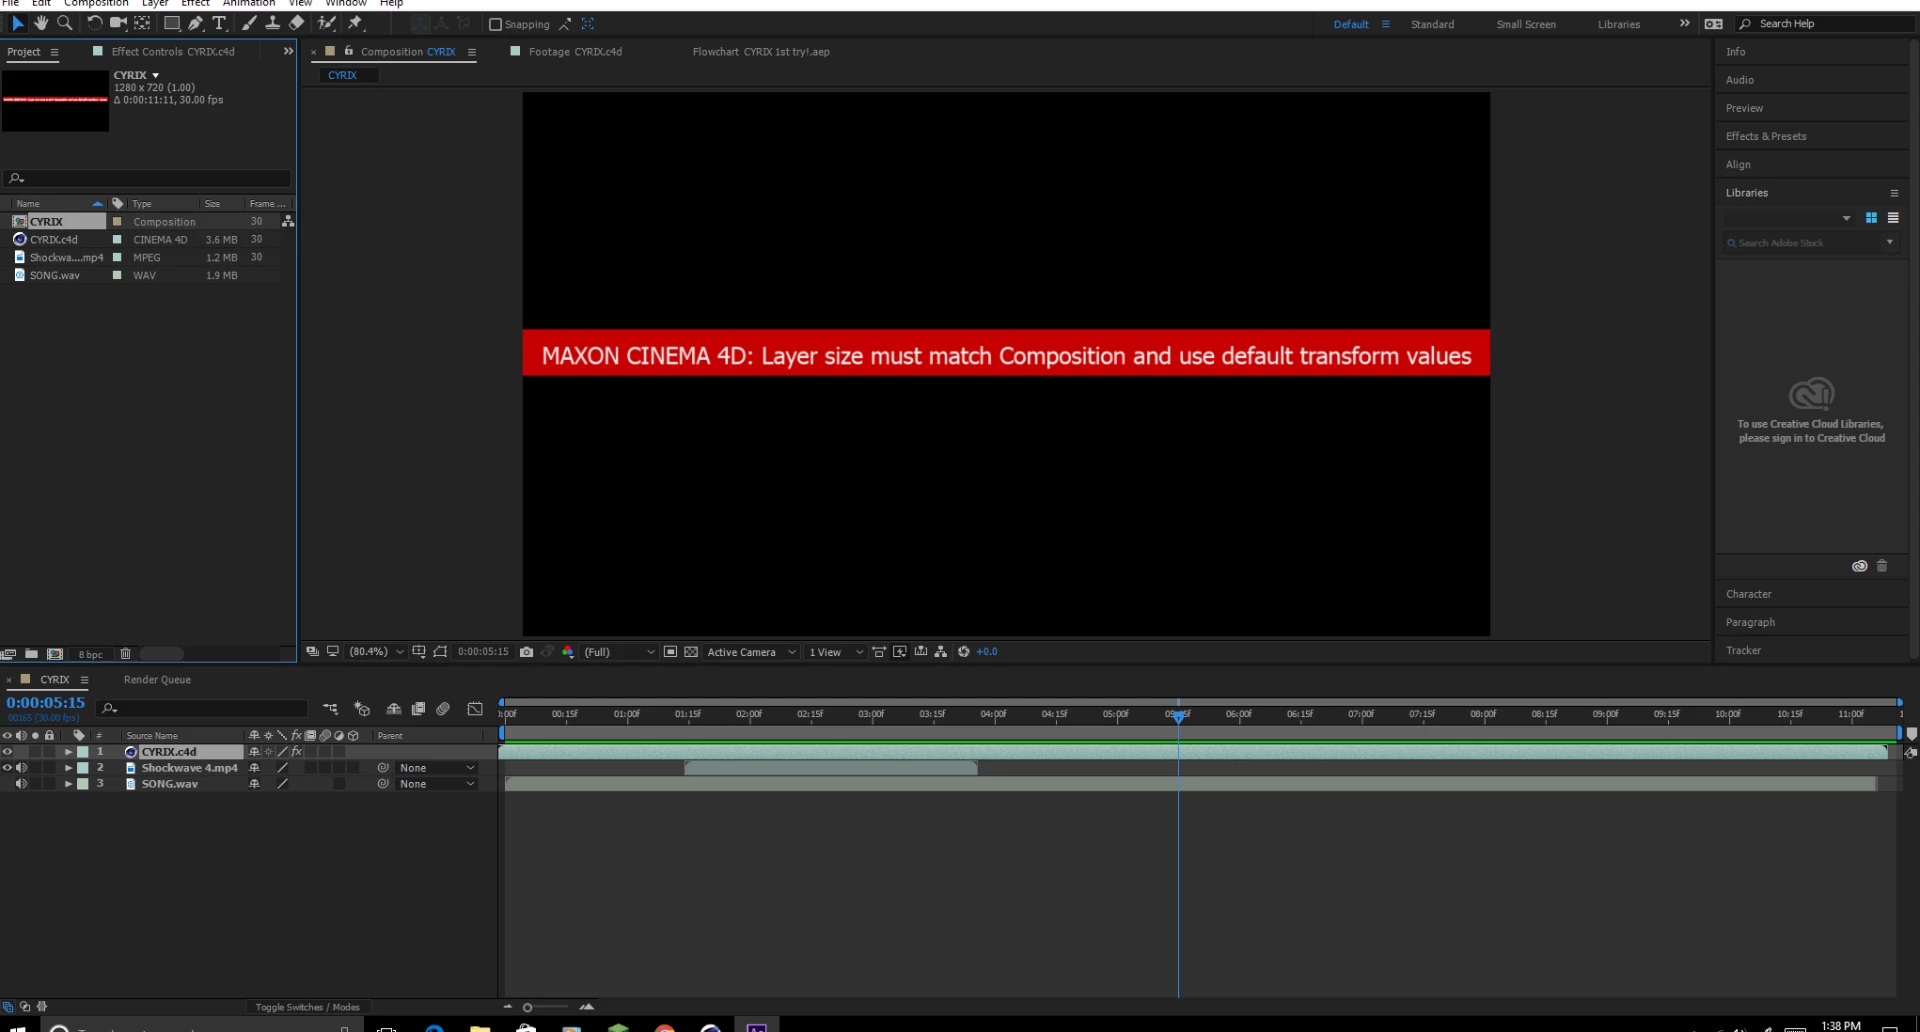Toggle effects fx switch on CYRIX.c4d layer
This screenshot has height=1032, width=1920.
pos(296,752)
